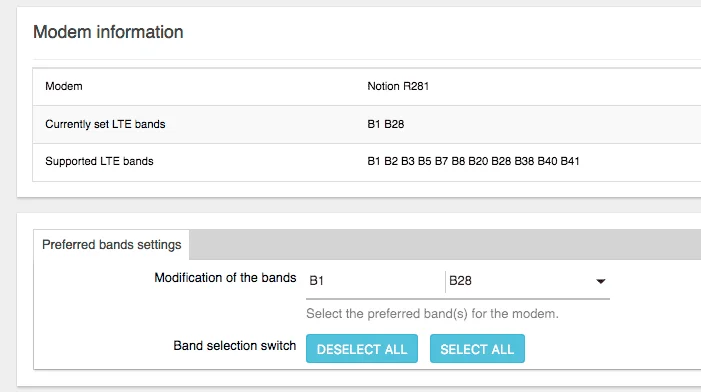Click the SELECT ALL button
701x392 pixels.
tap(477, 349)
